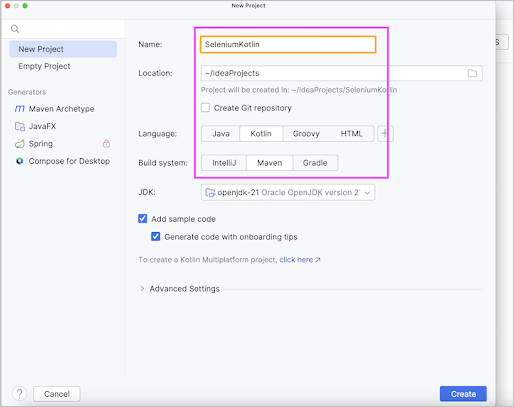Click the Cancel button
514x407 pixels.
point(57,394)
